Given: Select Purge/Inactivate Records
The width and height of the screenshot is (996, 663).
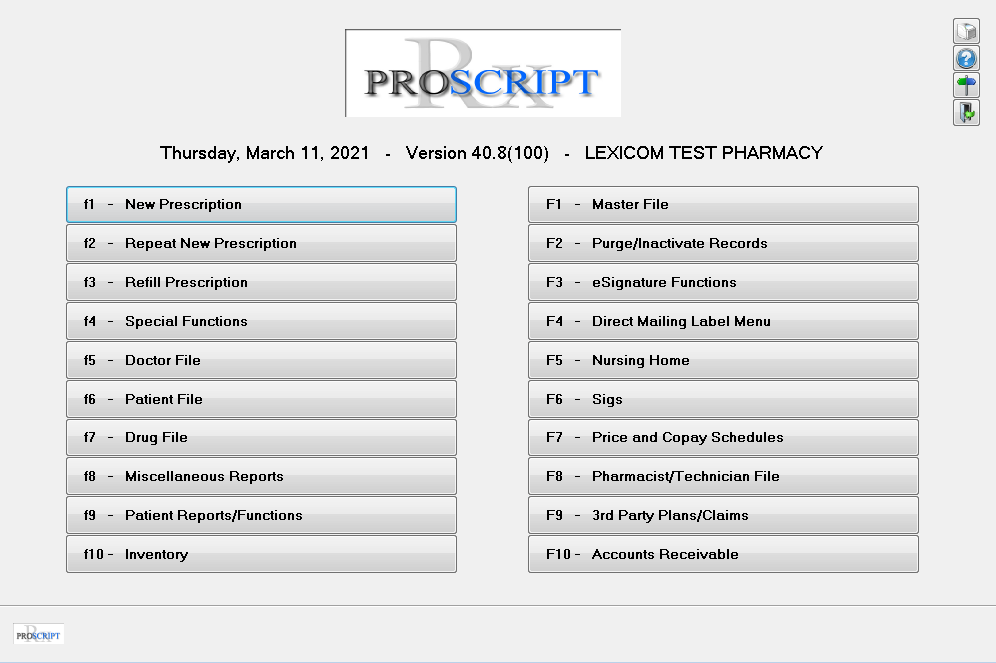Looking at the screenshot, I should click(x=722, y=243).
